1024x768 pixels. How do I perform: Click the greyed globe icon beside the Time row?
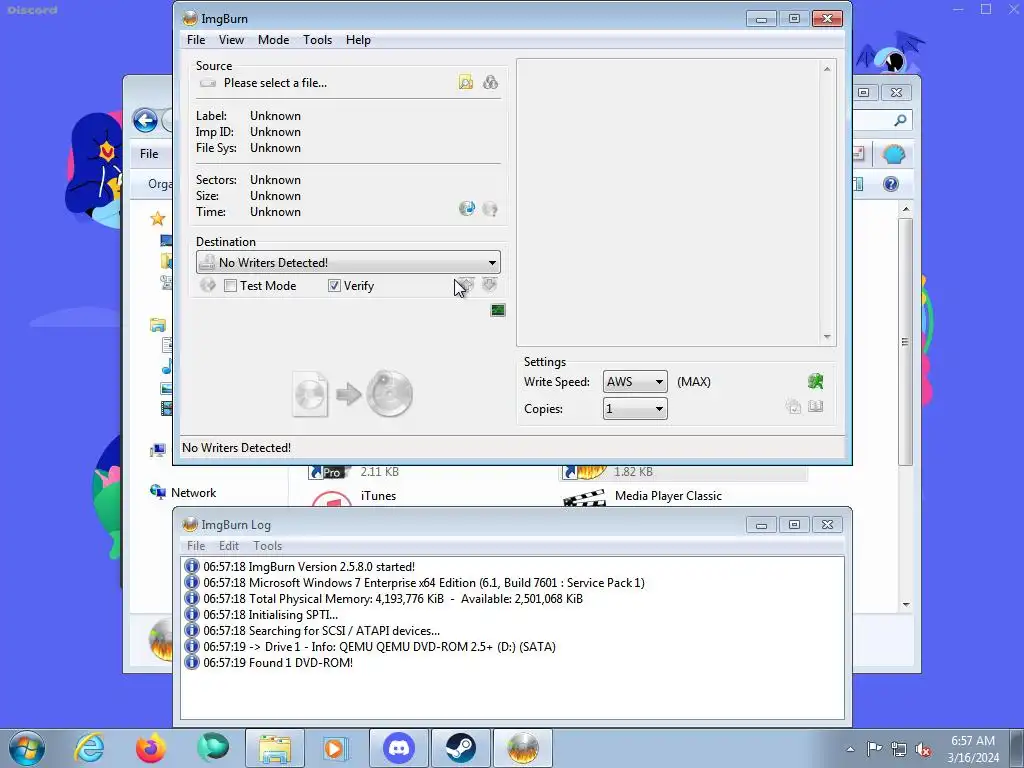pyautogui.click(x=490, y=208)
